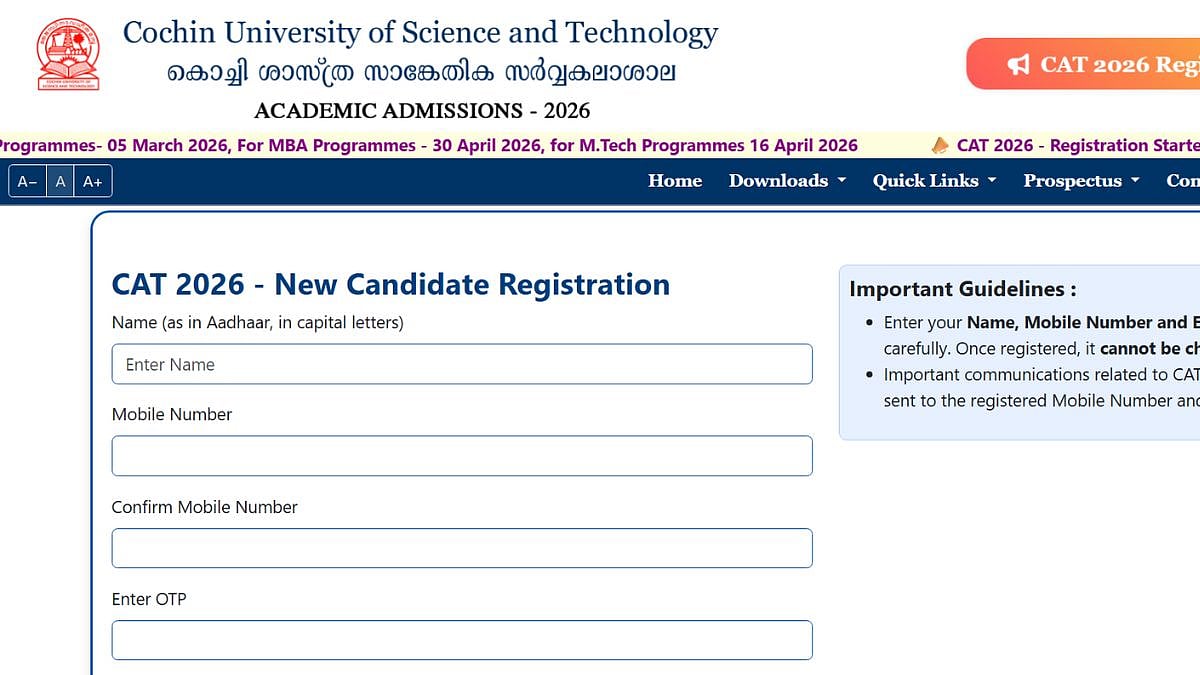
Task: Click the announcement horn emoji in scrolling ticker
Action: point(938,145)
